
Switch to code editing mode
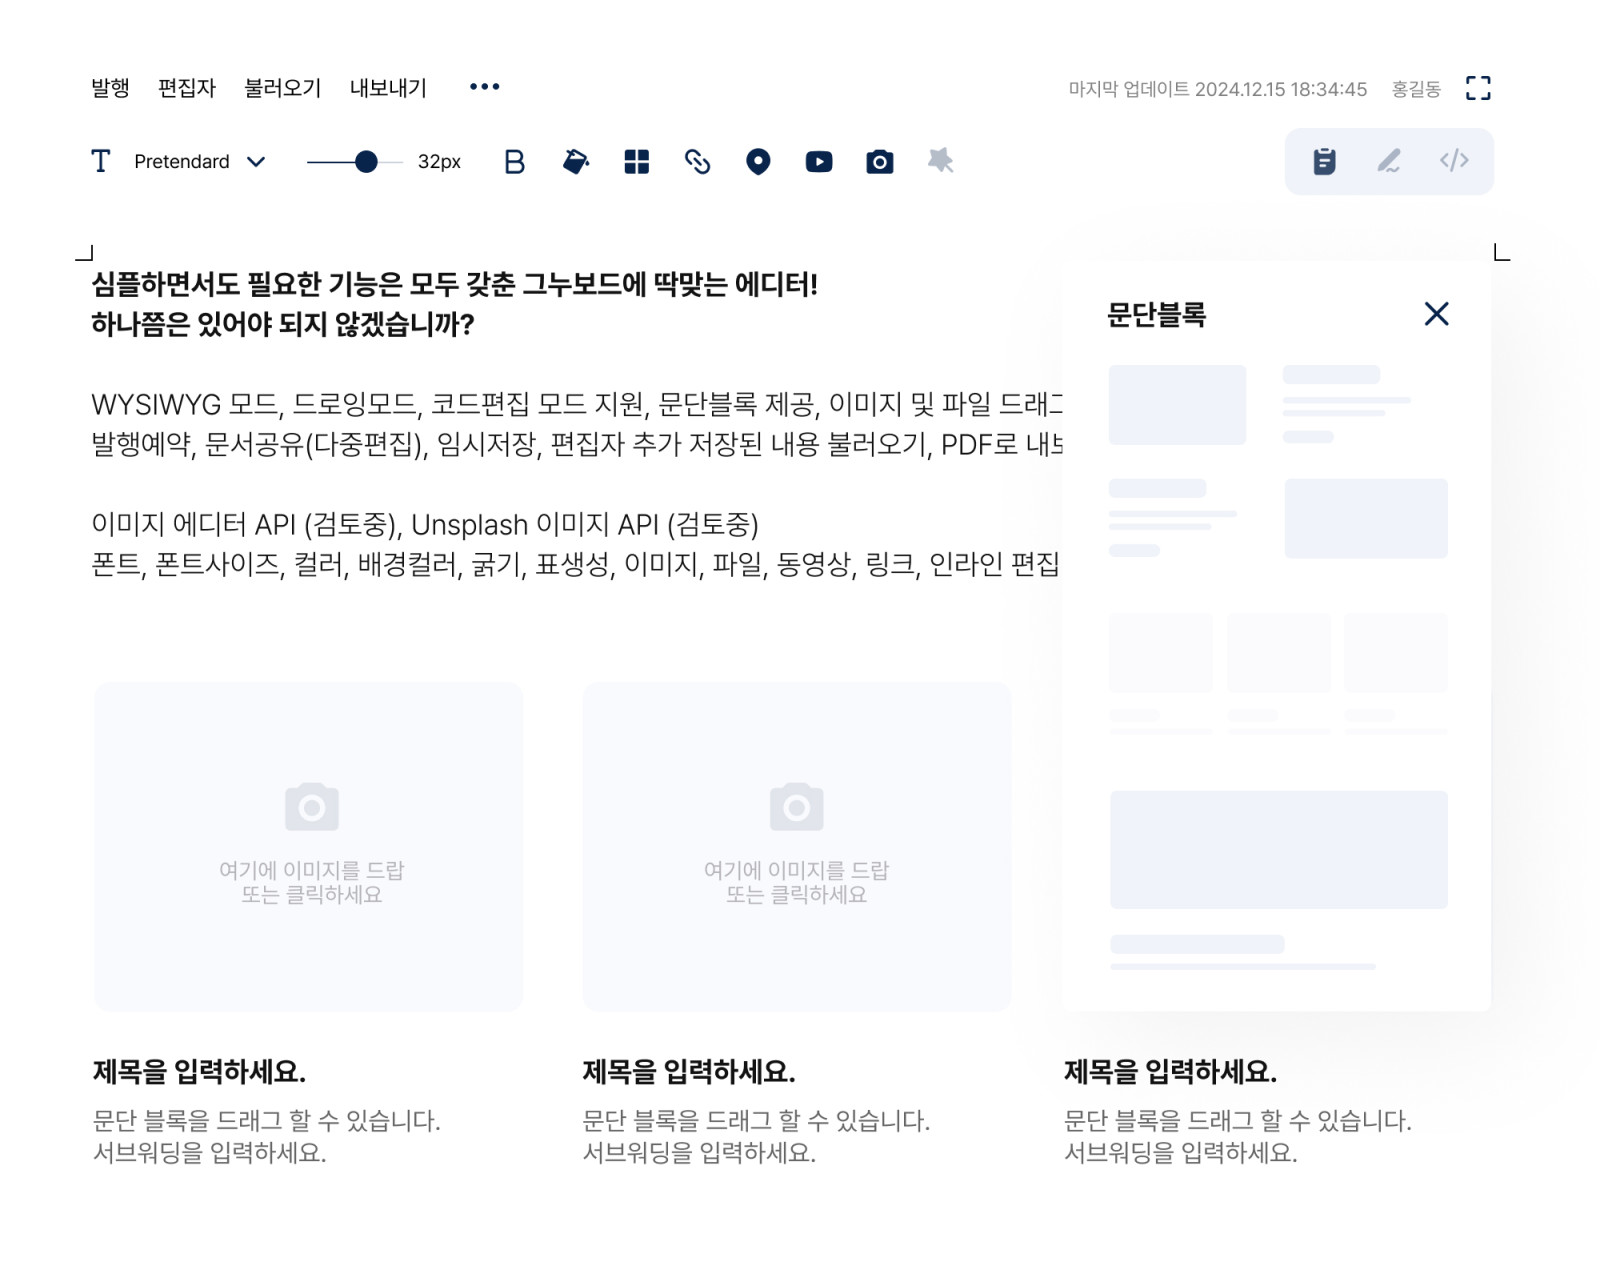tap(1453, 161)
